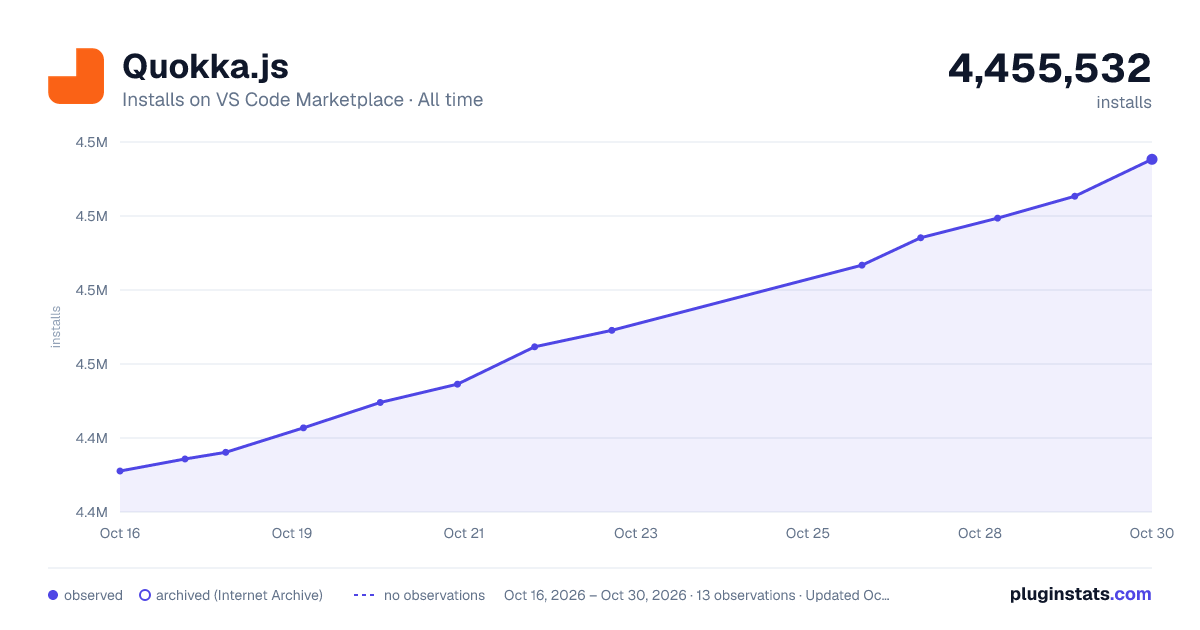This screenshot has height=630, width=1200.
Task: Click the filled 'observed' legend dot
Action: pyautogui.click(x=53, y=595)
